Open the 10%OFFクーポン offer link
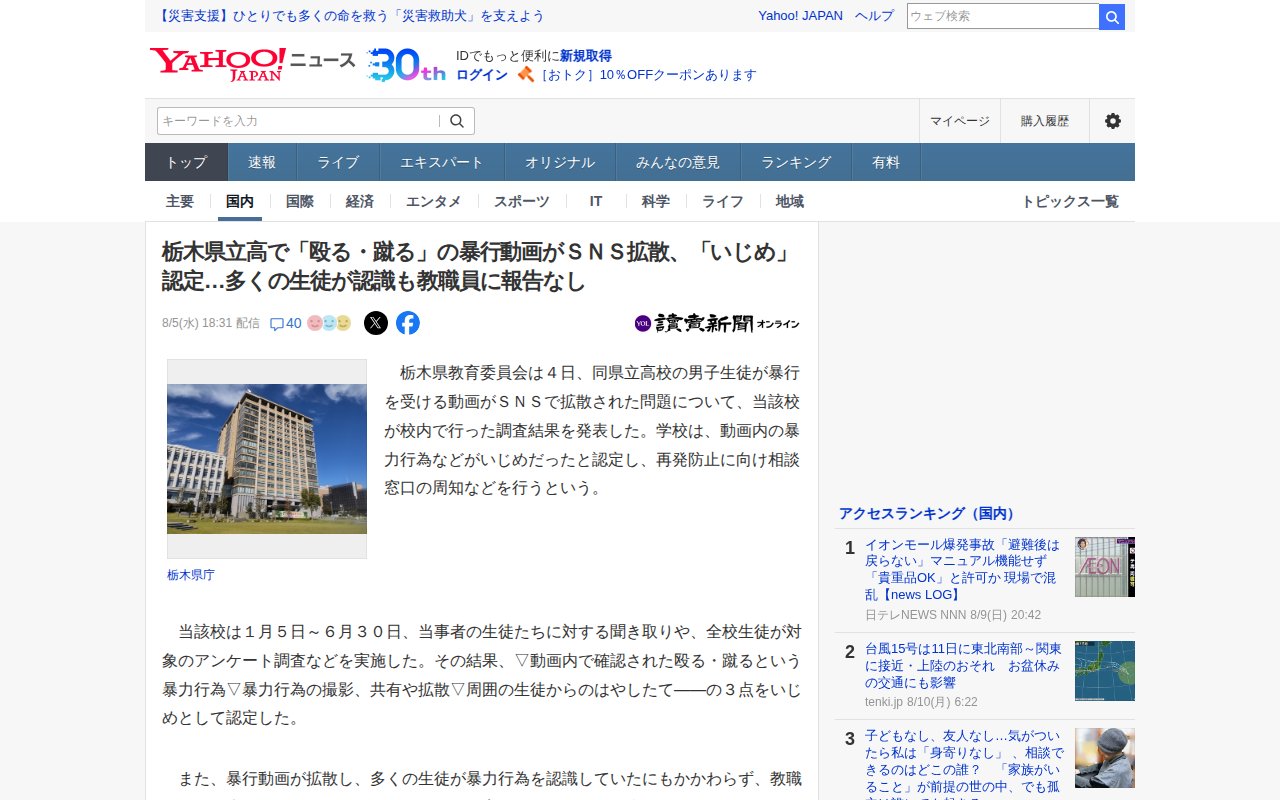Image resolution: width=1280 pixels, height=800 pixels. tap(647, 75)
